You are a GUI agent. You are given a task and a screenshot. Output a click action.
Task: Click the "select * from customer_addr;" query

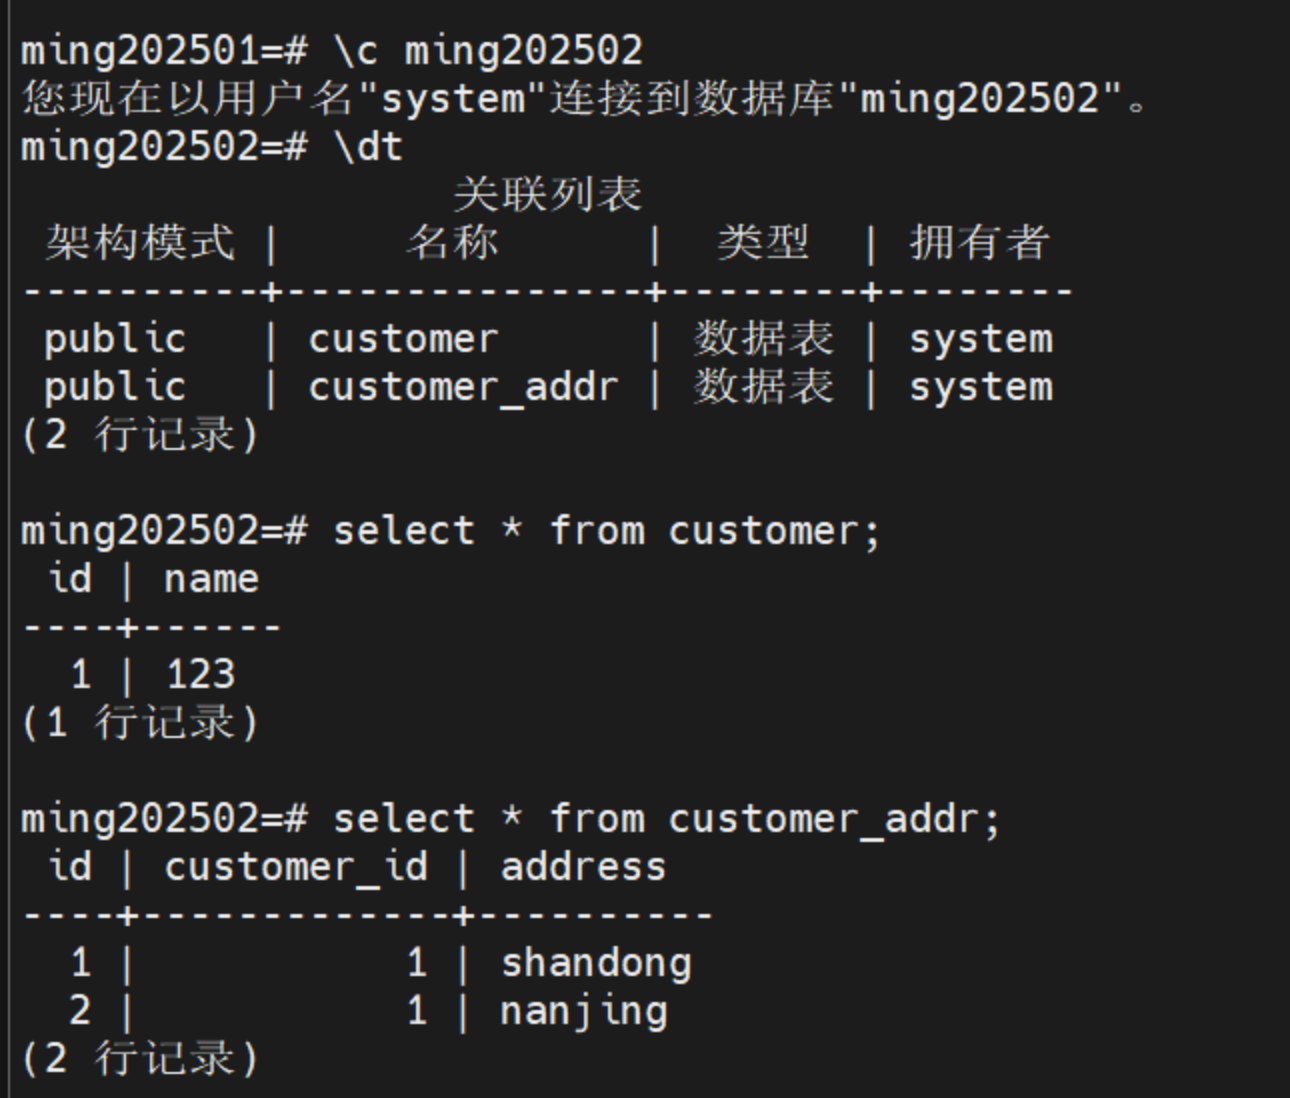click(666, 819)
